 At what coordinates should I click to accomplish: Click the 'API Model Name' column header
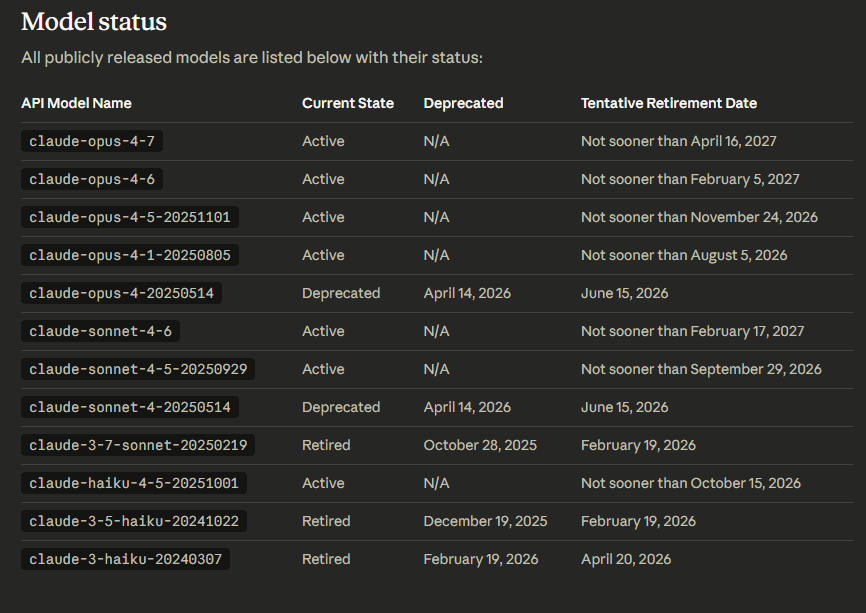(x=76, y=103)
